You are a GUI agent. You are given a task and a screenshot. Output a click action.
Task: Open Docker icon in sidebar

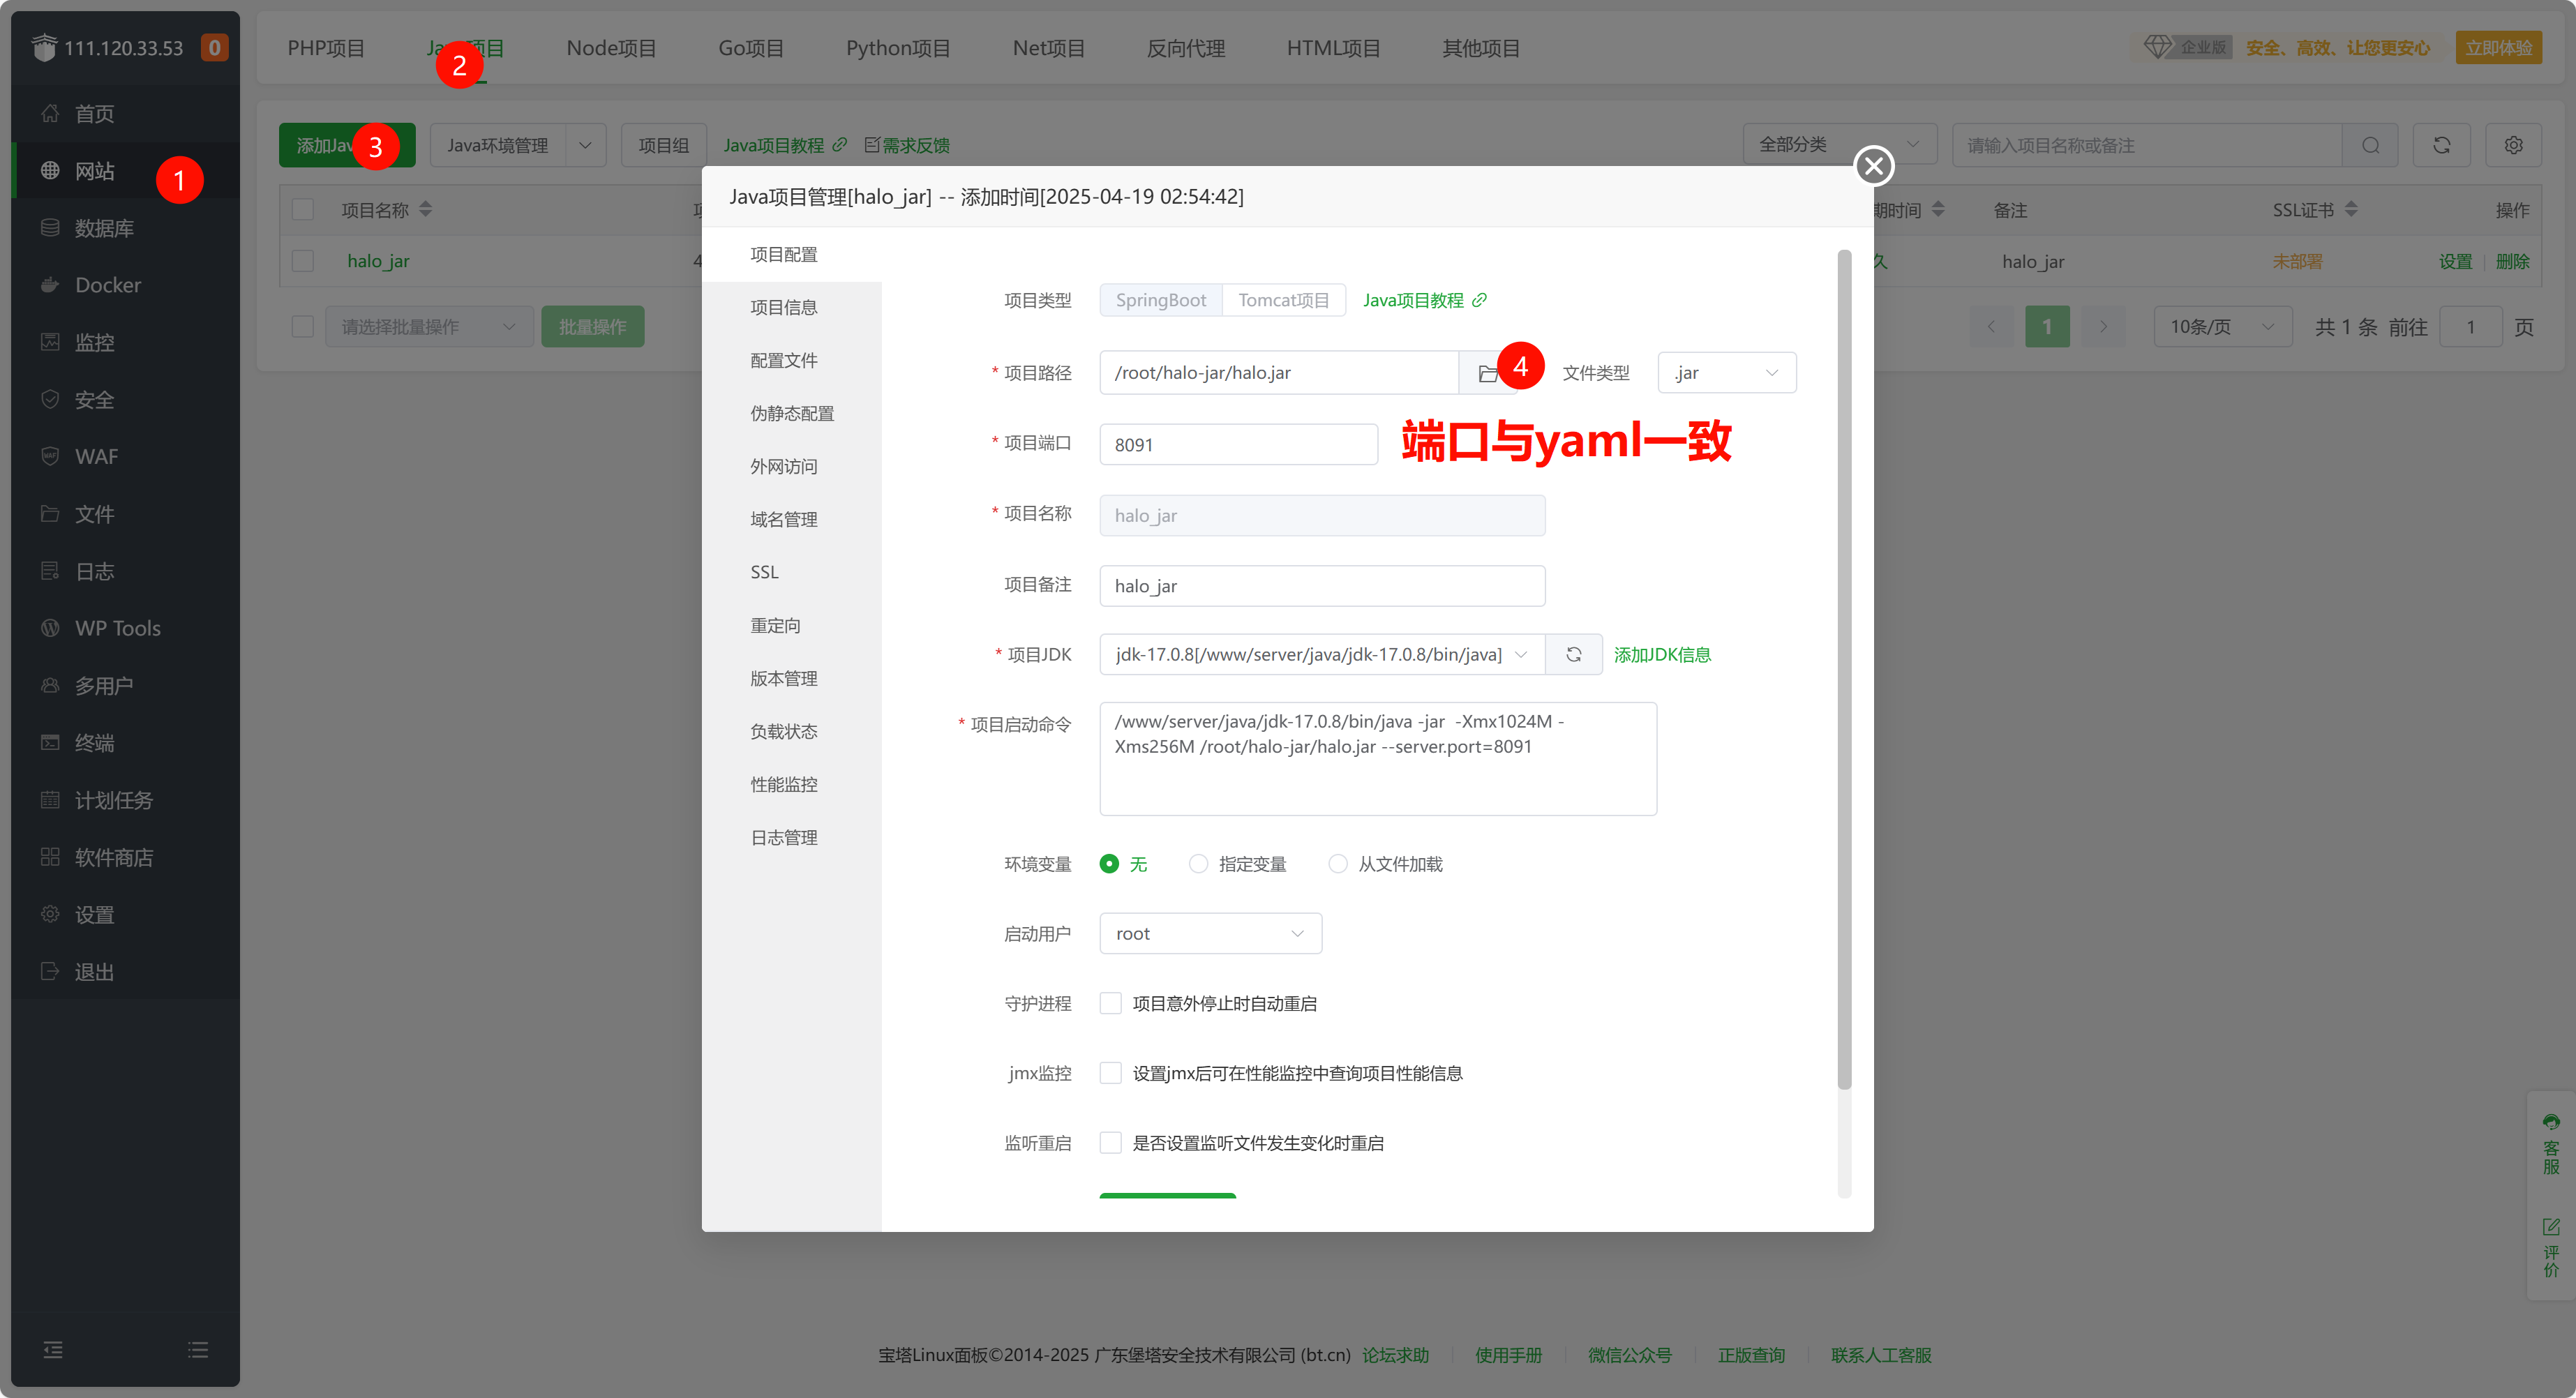[50, 285]
